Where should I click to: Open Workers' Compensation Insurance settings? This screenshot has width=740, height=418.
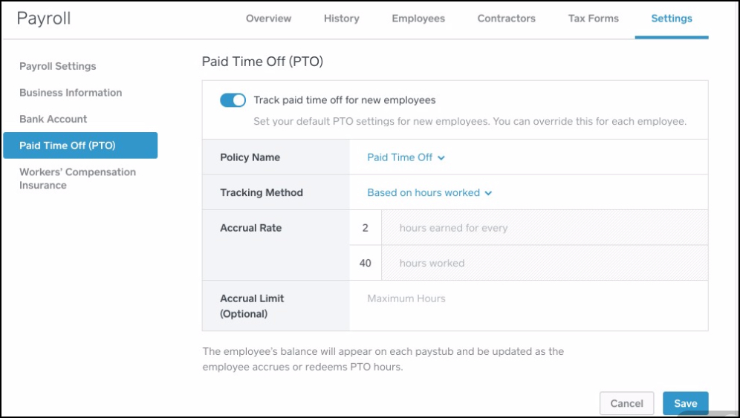[77, 178]
